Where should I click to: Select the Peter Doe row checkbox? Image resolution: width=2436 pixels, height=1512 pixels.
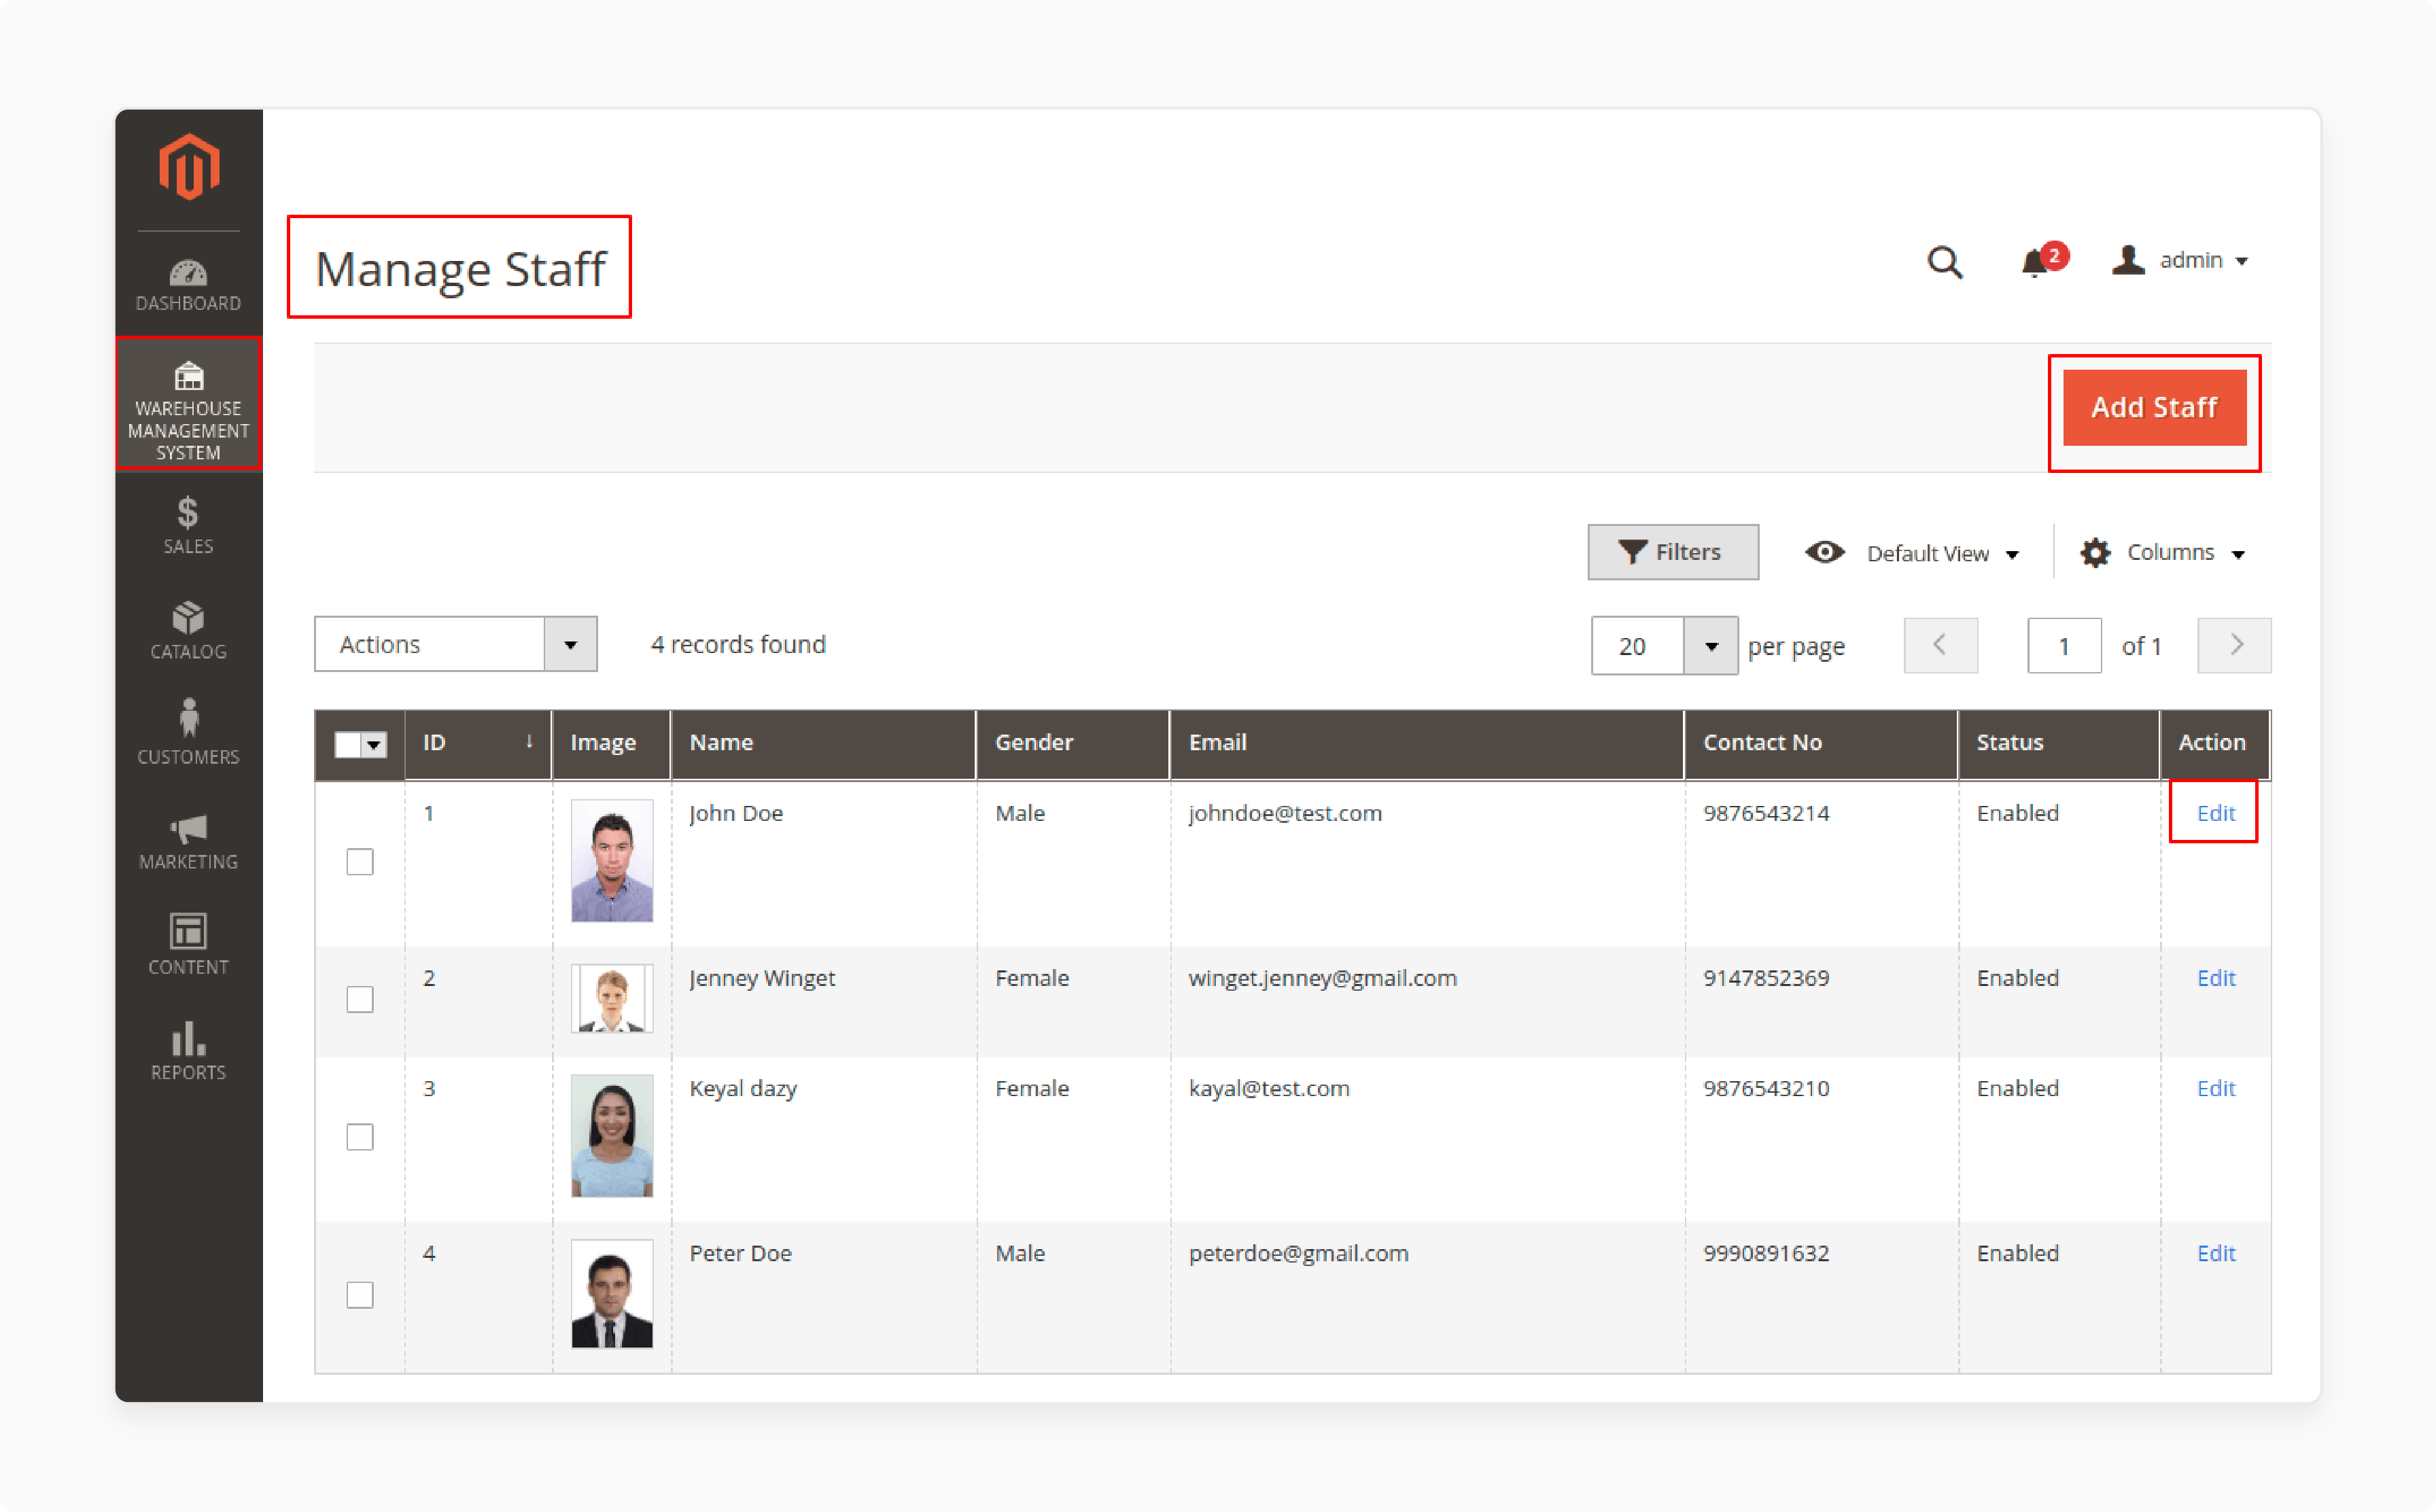point(360,1295)
